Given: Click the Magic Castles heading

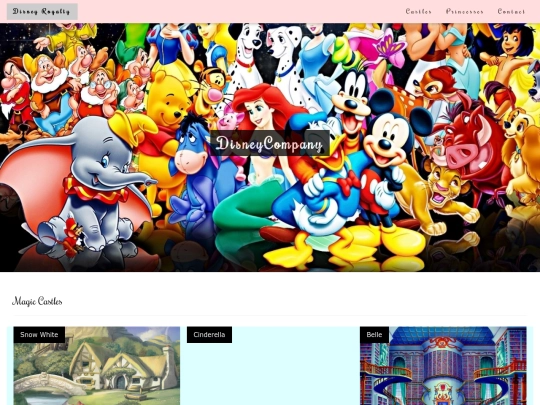Looking at the screenshot, I should pyautogui.click(x=37, y=301).
